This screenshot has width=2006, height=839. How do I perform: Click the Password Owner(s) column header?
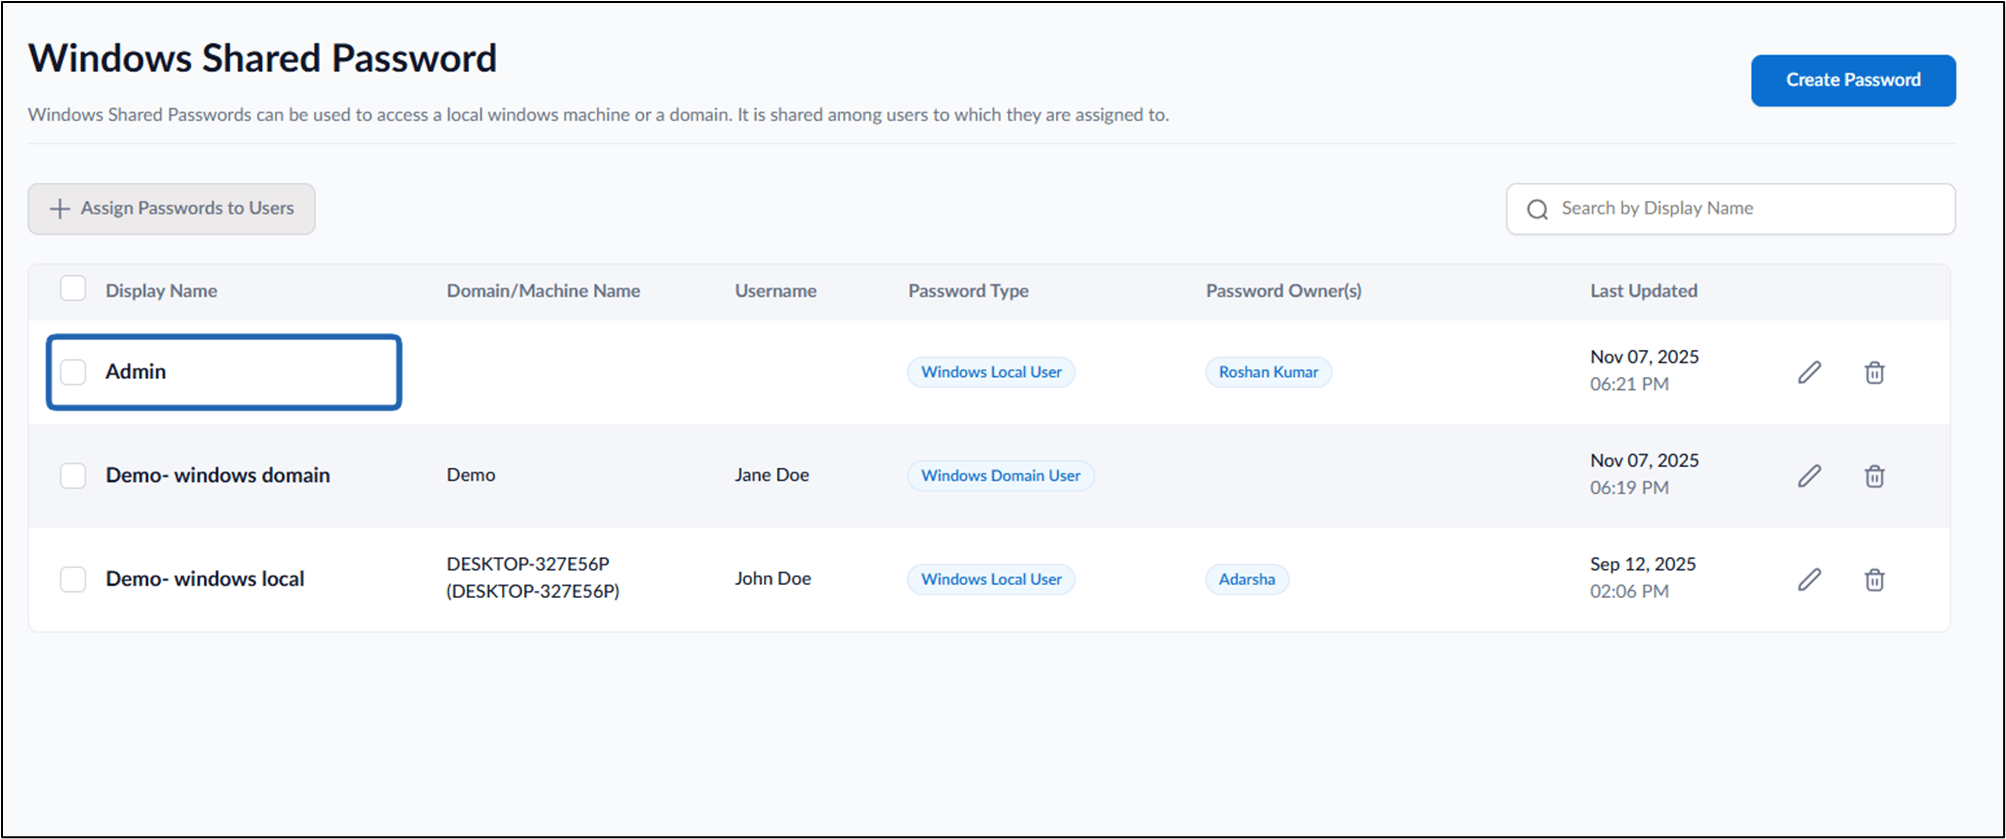[1283, 291]
